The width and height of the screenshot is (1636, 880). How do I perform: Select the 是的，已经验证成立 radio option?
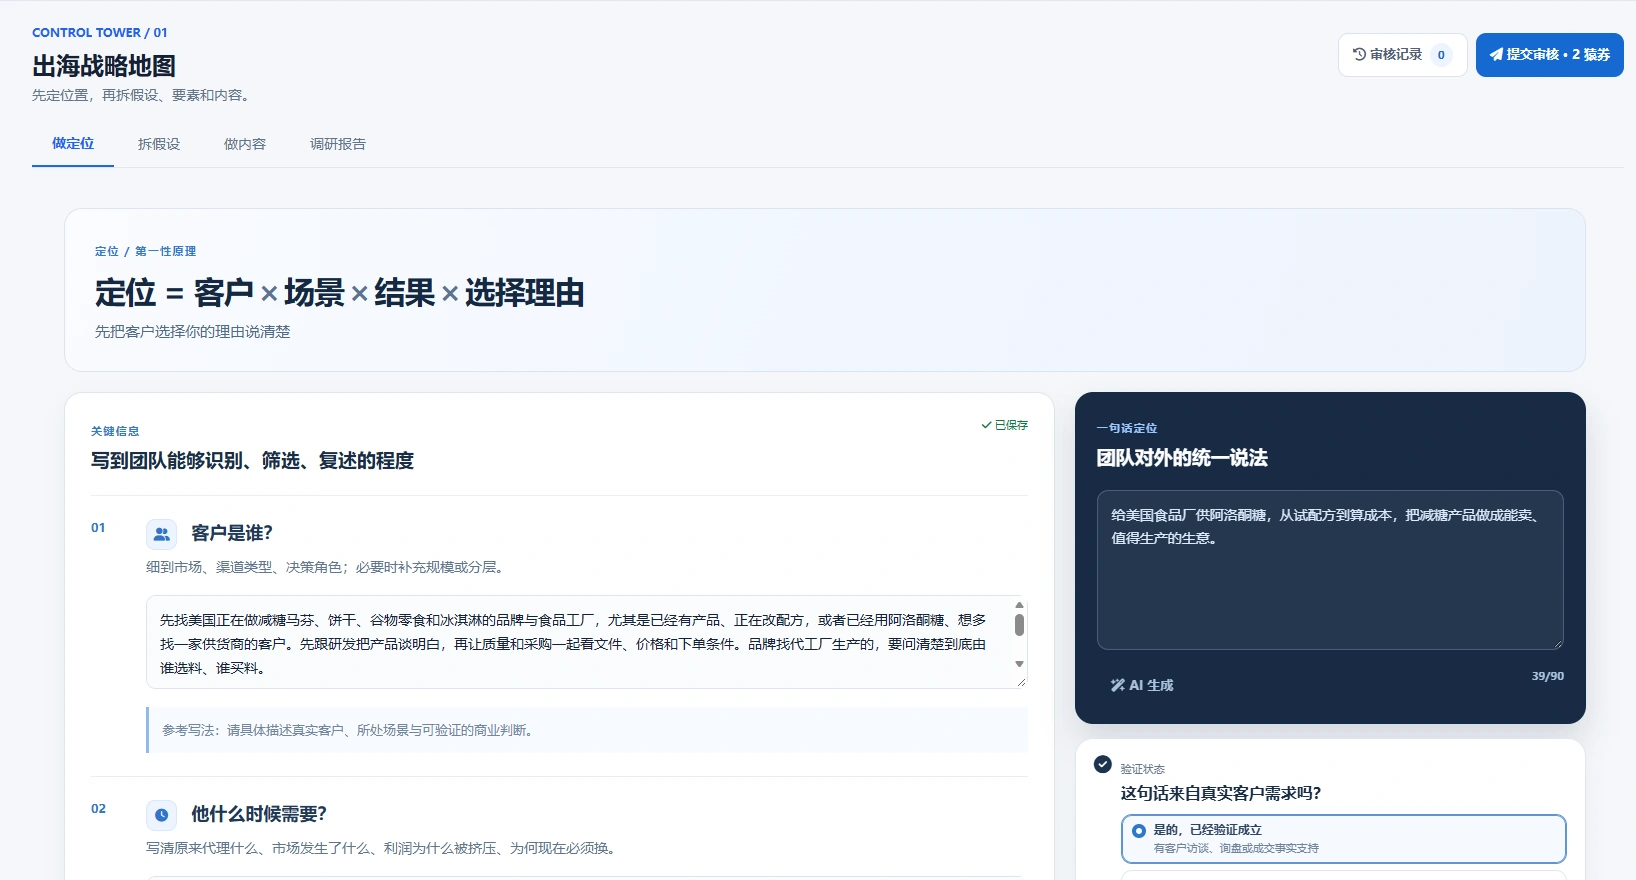[1343, 839]
